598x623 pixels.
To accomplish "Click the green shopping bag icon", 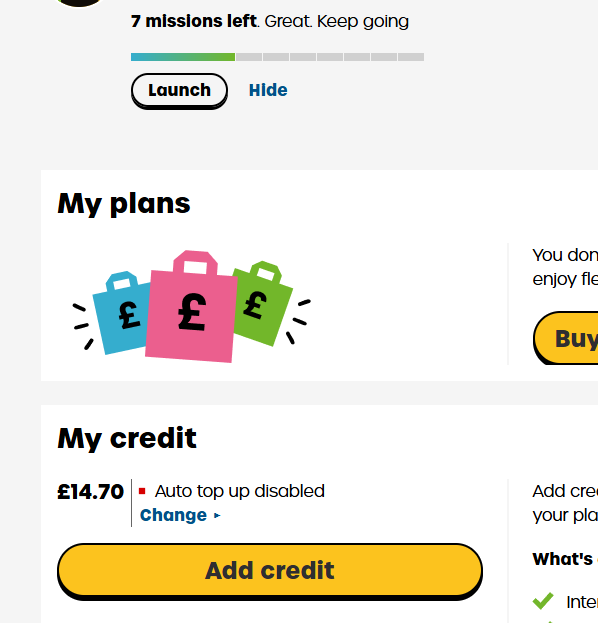I will click(263, 304).
